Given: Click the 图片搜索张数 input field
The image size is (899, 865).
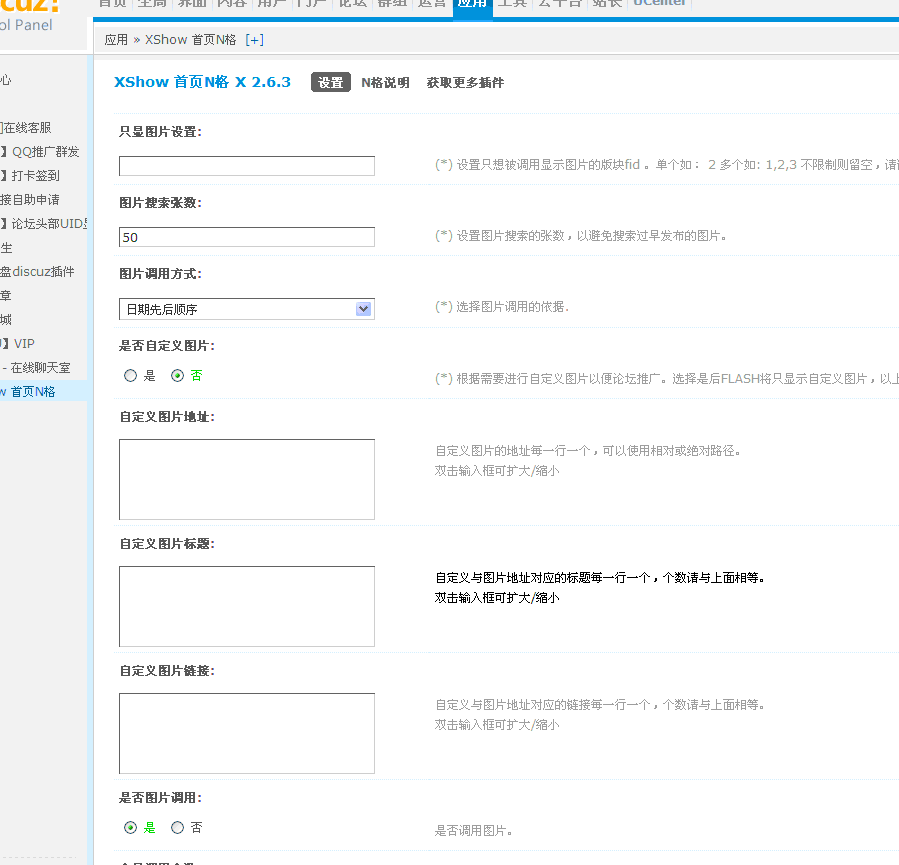Looking at the screenshot, I should point(246,237).
